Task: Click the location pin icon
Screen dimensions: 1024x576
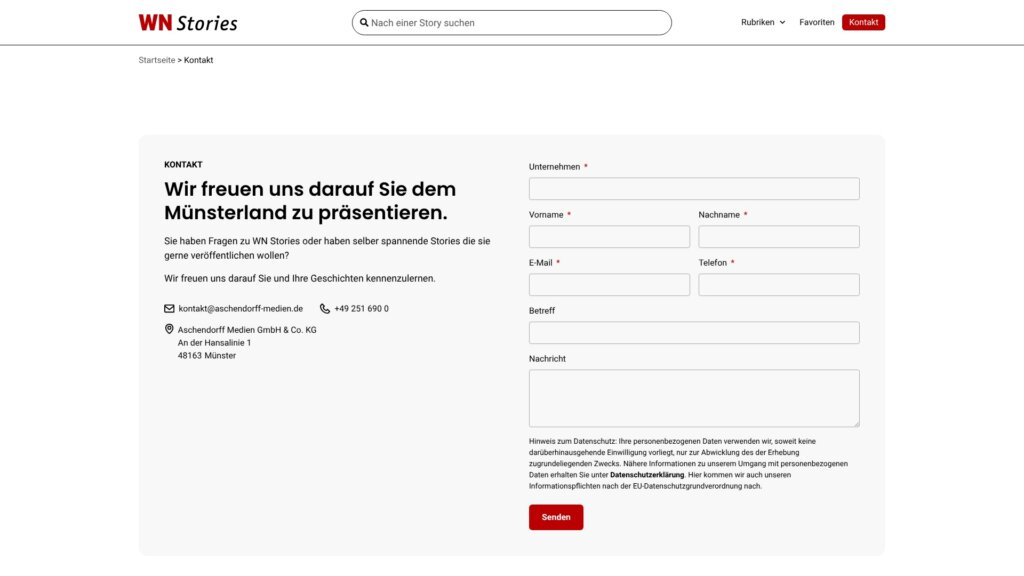Action: click(168, 327)
